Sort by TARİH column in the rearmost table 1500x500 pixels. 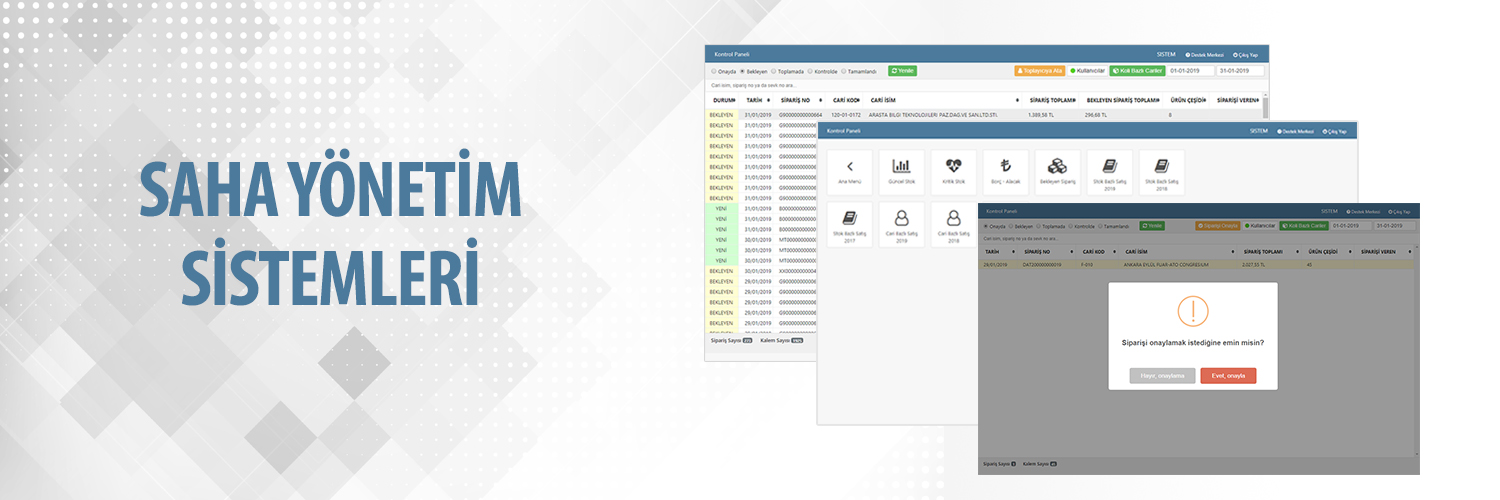click(756, 100)
